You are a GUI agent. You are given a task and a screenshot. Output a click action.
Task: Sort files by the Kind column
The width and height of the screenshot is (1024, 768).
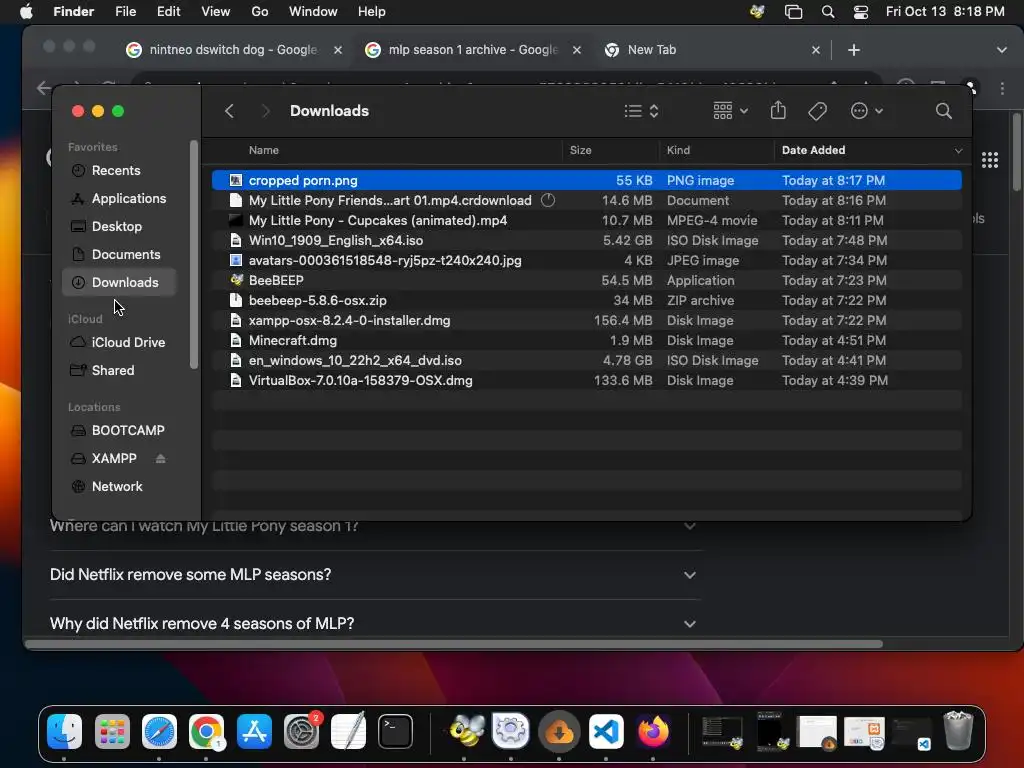click(678, 150)
